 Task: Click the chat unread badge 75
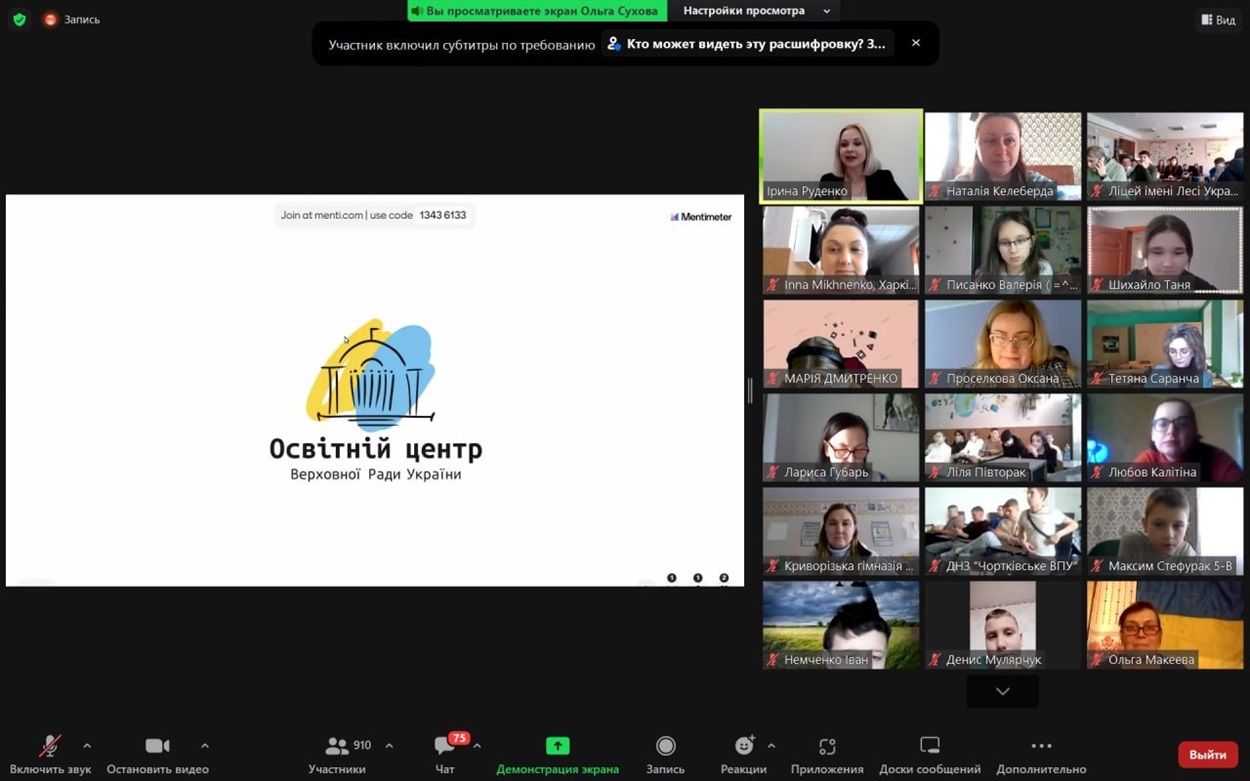pyautogui.click(x=459, y=738)
